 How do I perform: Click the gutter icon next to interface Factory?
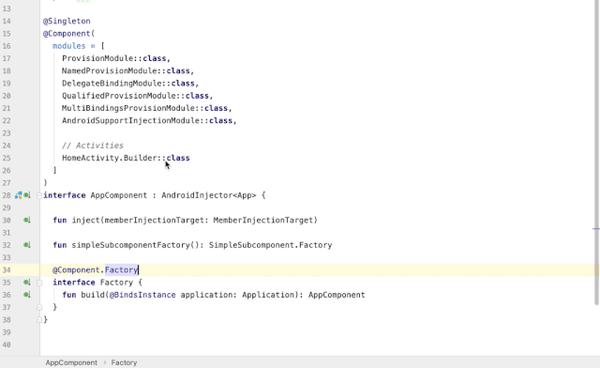[x=27, y=282]
